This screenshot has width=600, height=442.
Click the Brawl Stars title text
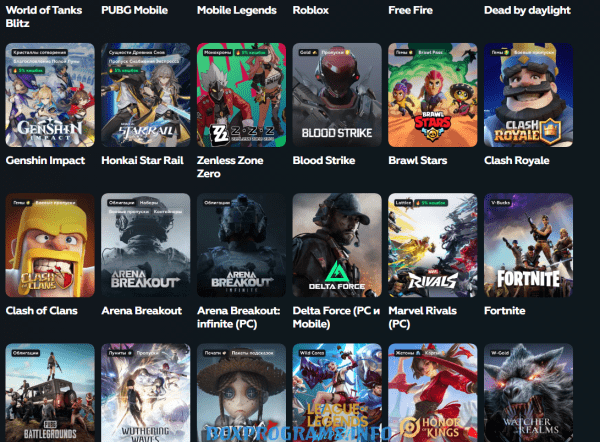[x=417, y=160]
